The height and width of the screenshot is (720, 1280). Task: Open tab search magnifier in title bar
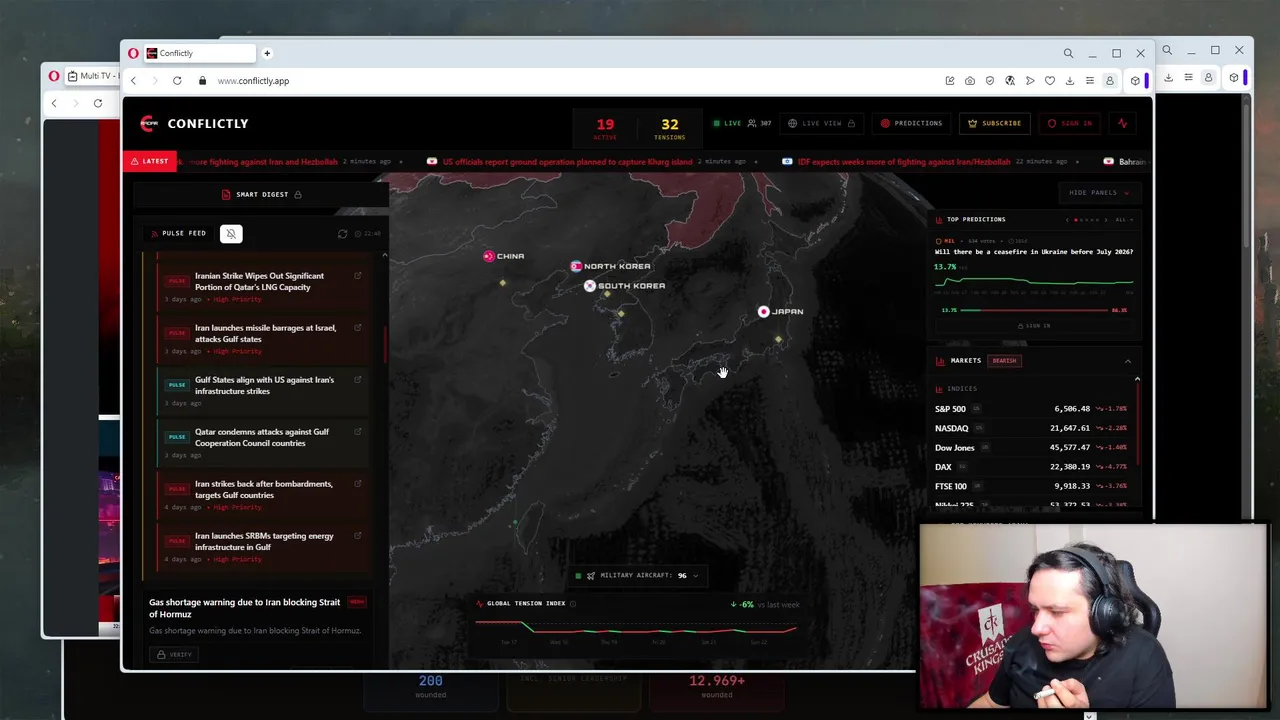[1068, 53]
